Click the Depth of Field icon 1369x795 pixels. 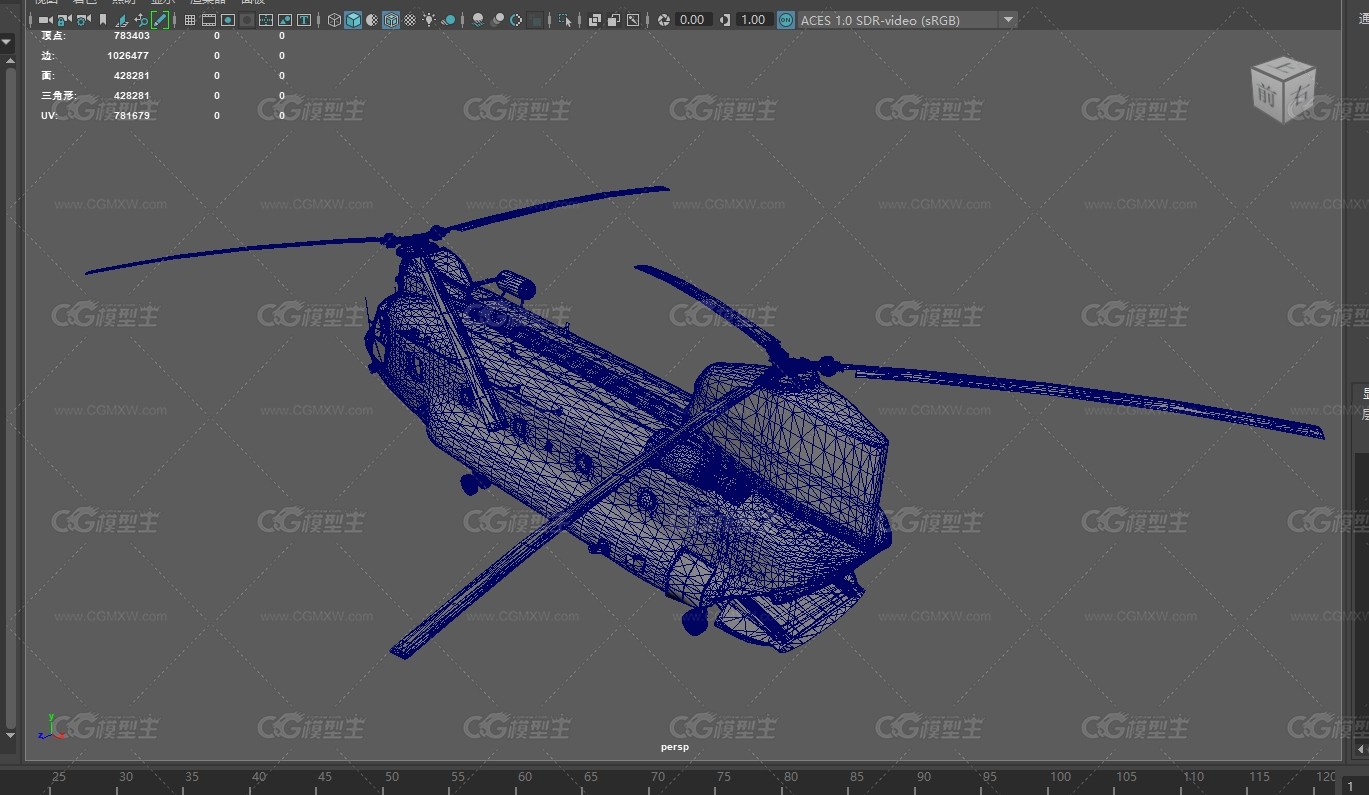535,20
